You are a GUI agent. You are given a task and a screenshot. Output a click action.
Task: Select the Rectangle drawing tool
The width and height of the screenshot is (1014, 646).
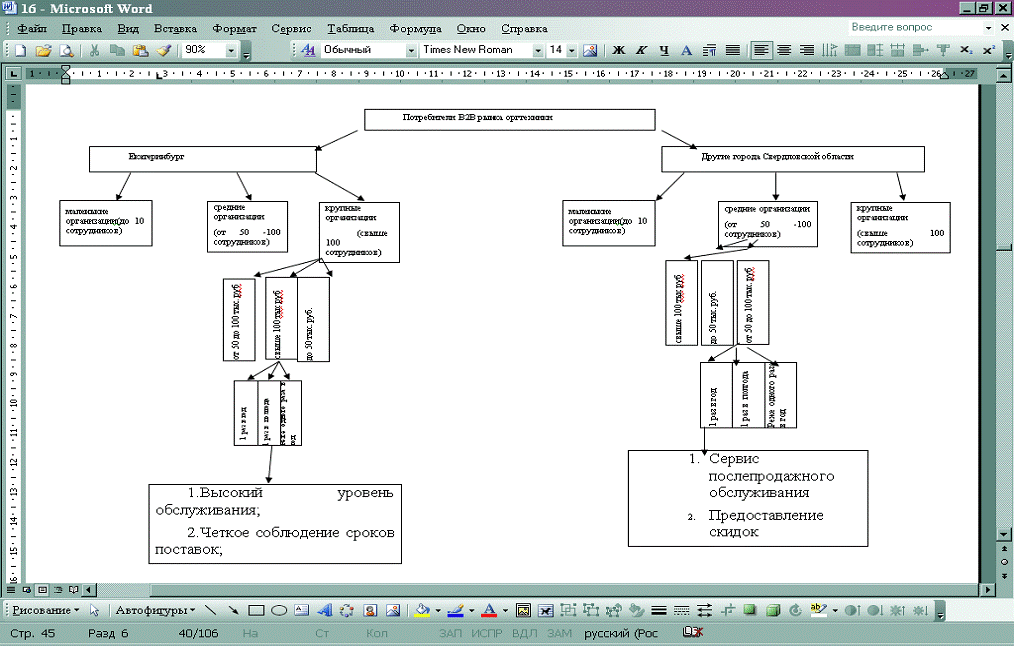click(256, 610)
